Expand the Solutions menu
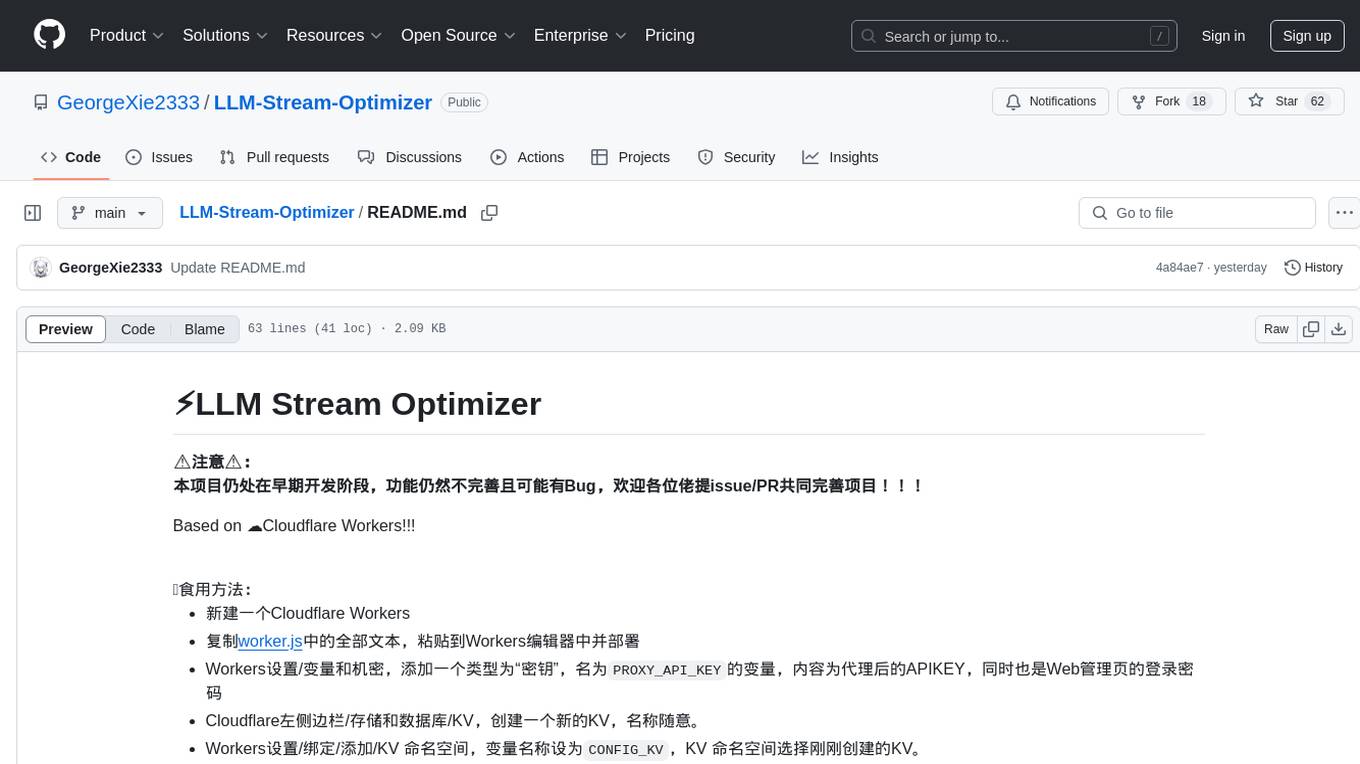This screenshot has width=1360, height=764. click(225, 35)
